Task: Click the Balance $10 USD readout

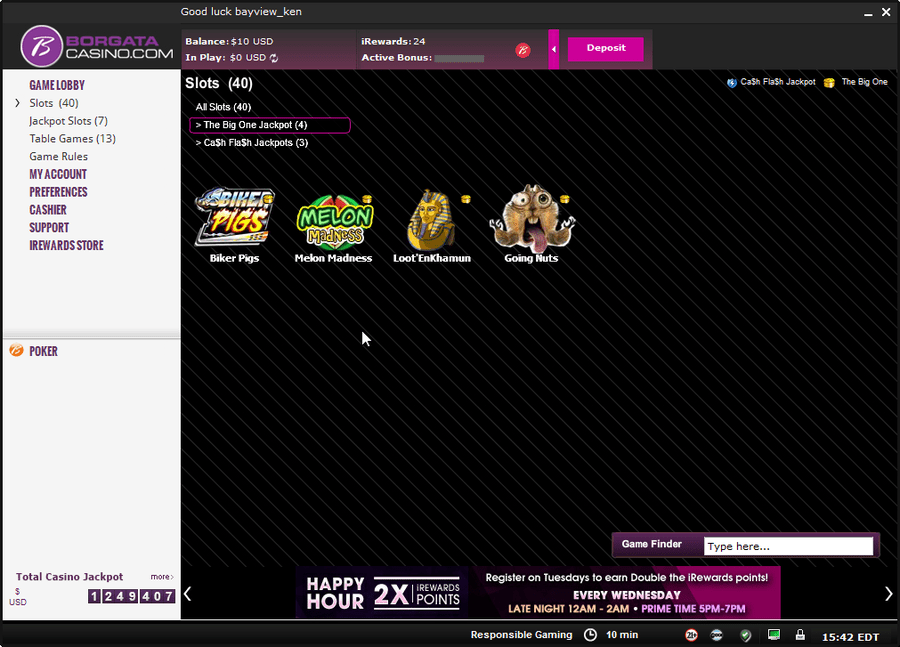Action: (229, 42)
